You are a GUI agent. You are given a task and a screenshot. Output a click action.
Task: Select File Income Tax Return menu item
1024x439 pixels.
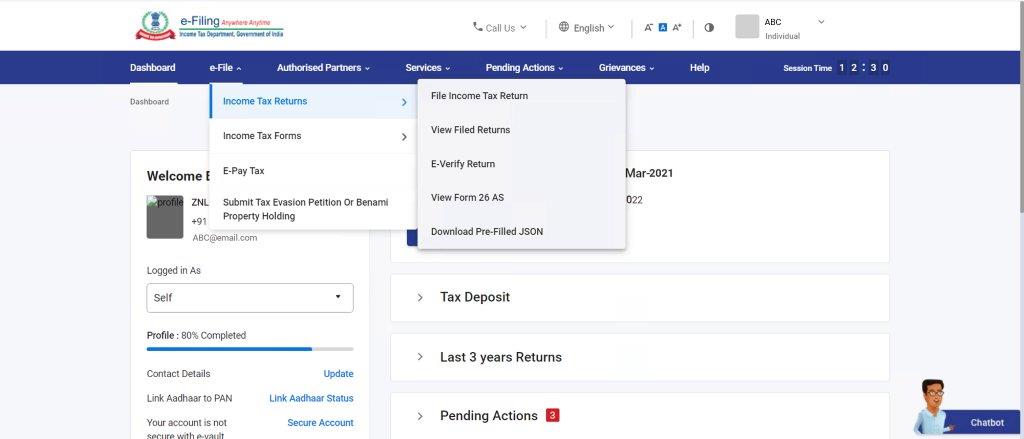coord(479,96)
